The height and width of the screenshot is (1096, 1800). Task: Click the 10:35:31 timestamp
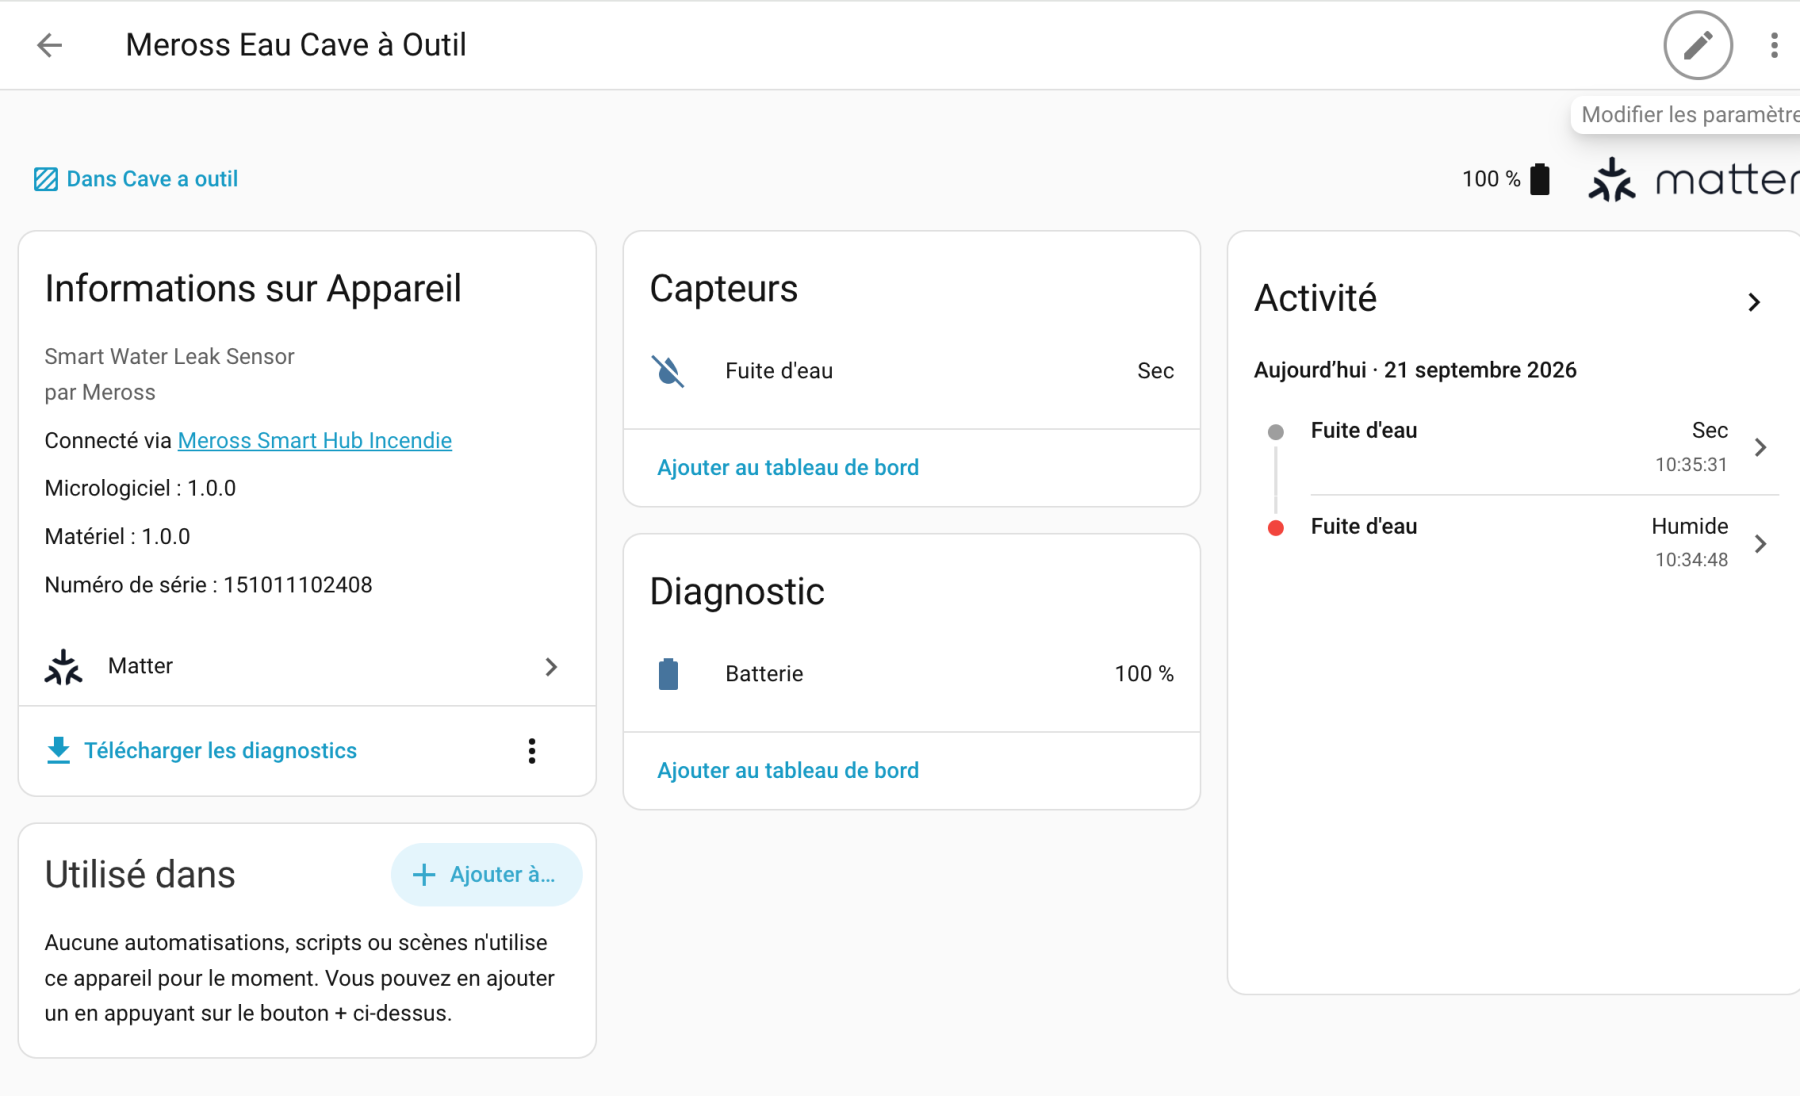tap(1691, 464)
